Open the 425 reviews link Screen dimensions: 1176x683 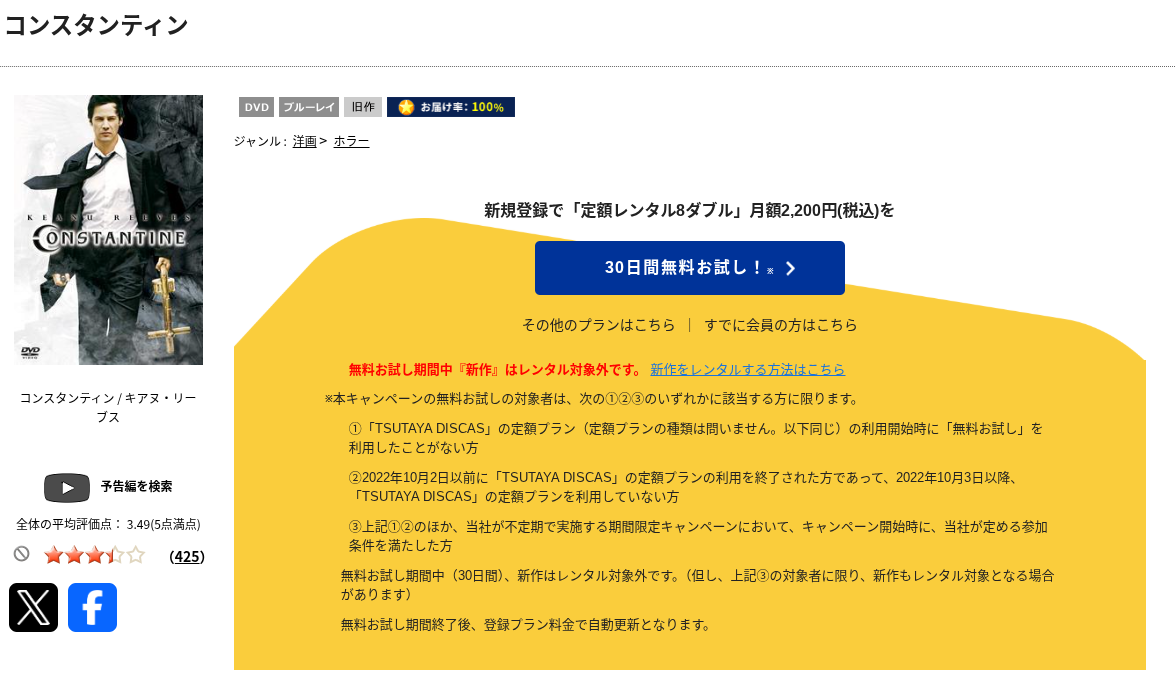pyautogui.click(x=187, y=556)
